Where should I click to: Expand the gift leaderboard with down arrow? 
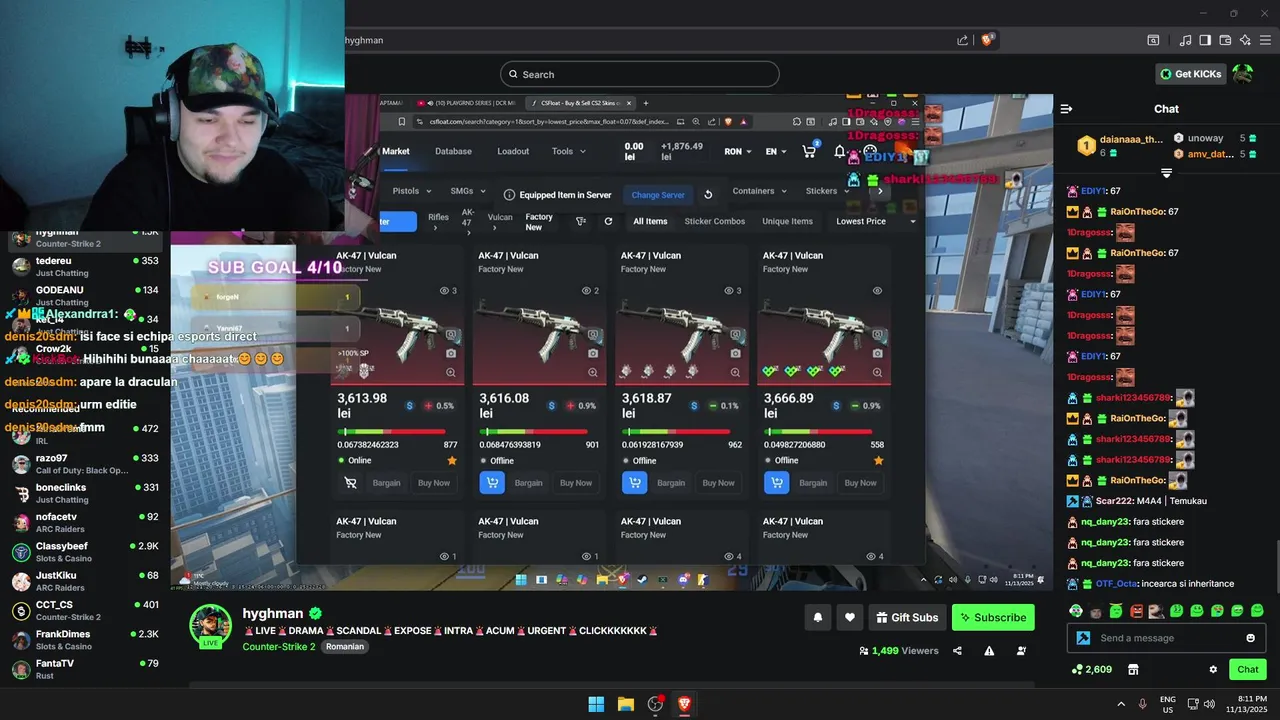coord(1166,173)
